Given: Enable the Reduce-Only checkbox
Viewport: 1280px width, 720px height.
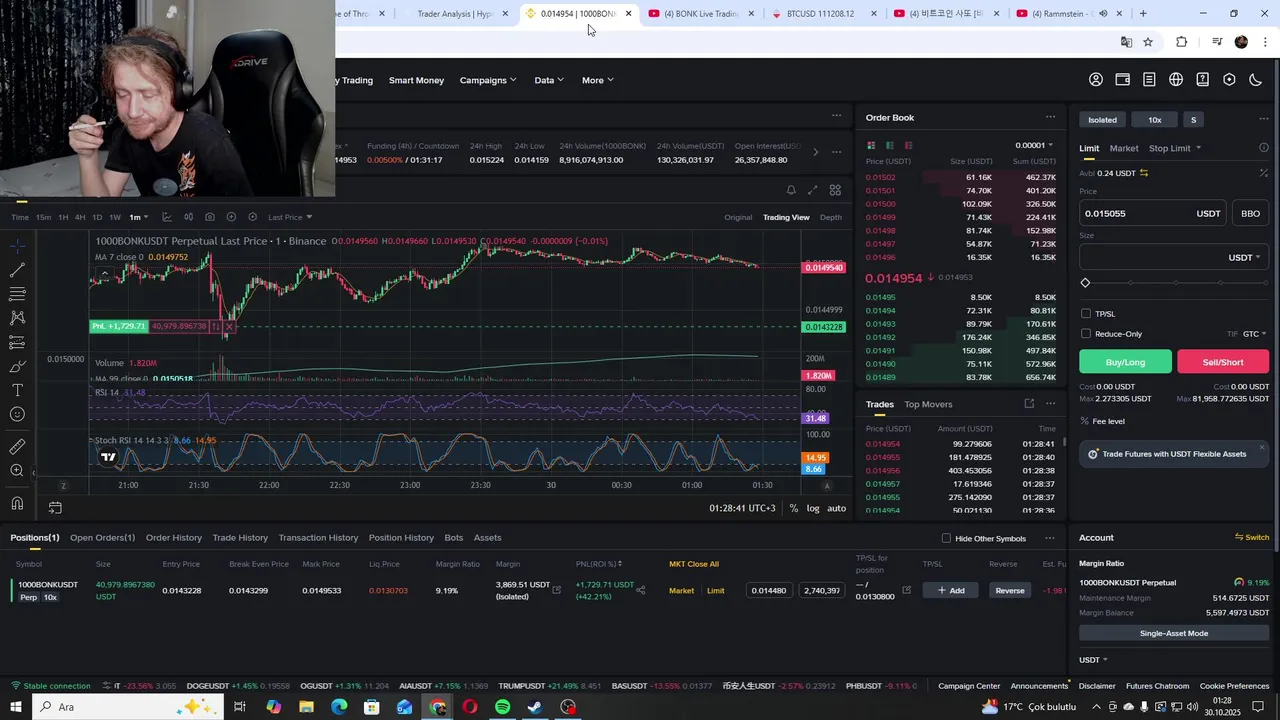Looking at the screenshot, I should coord(1086,334).
